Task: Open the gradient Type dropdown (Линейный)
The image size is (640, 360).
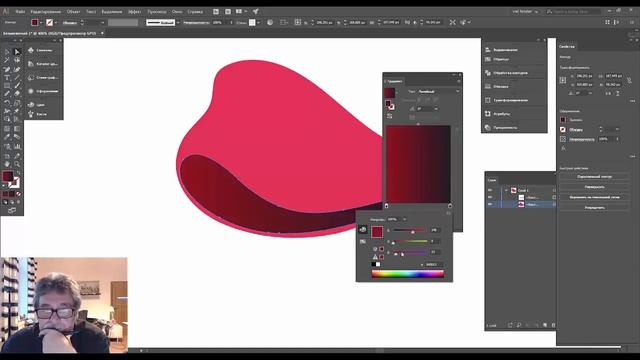Action: click(x=438, y=91)
